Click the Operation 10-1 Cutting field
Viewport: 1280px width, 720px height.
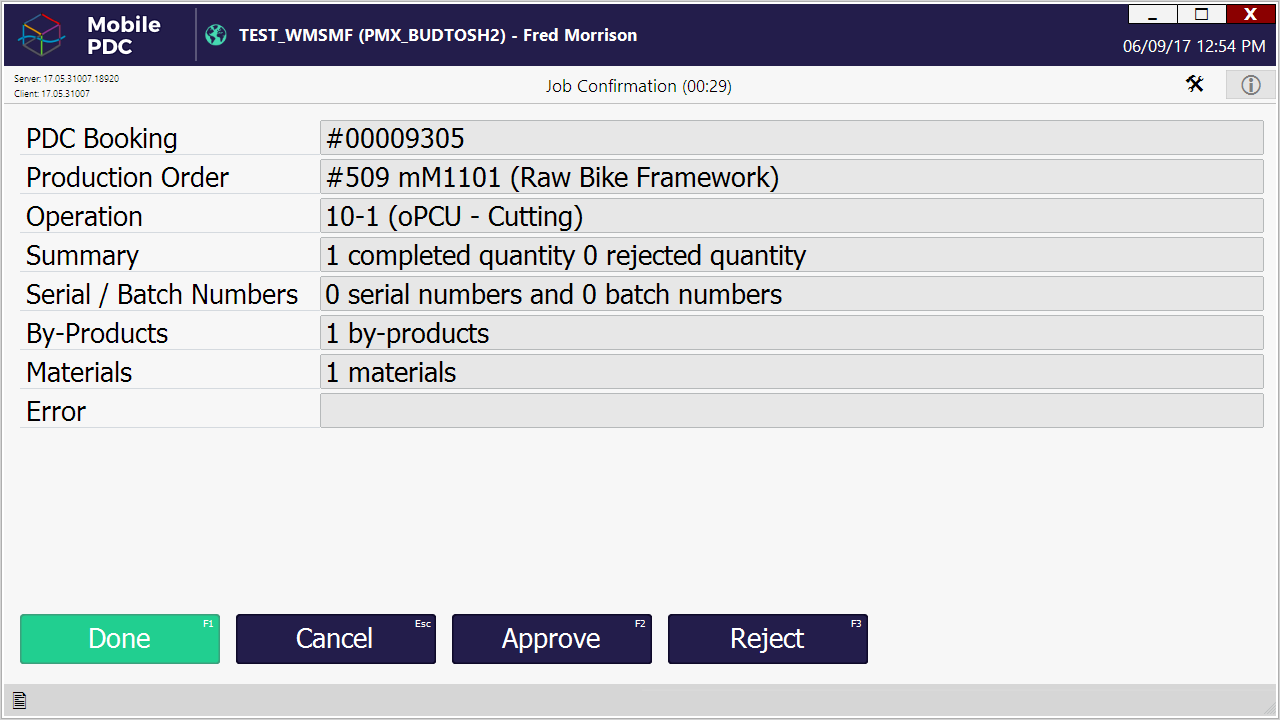(791, 216)
